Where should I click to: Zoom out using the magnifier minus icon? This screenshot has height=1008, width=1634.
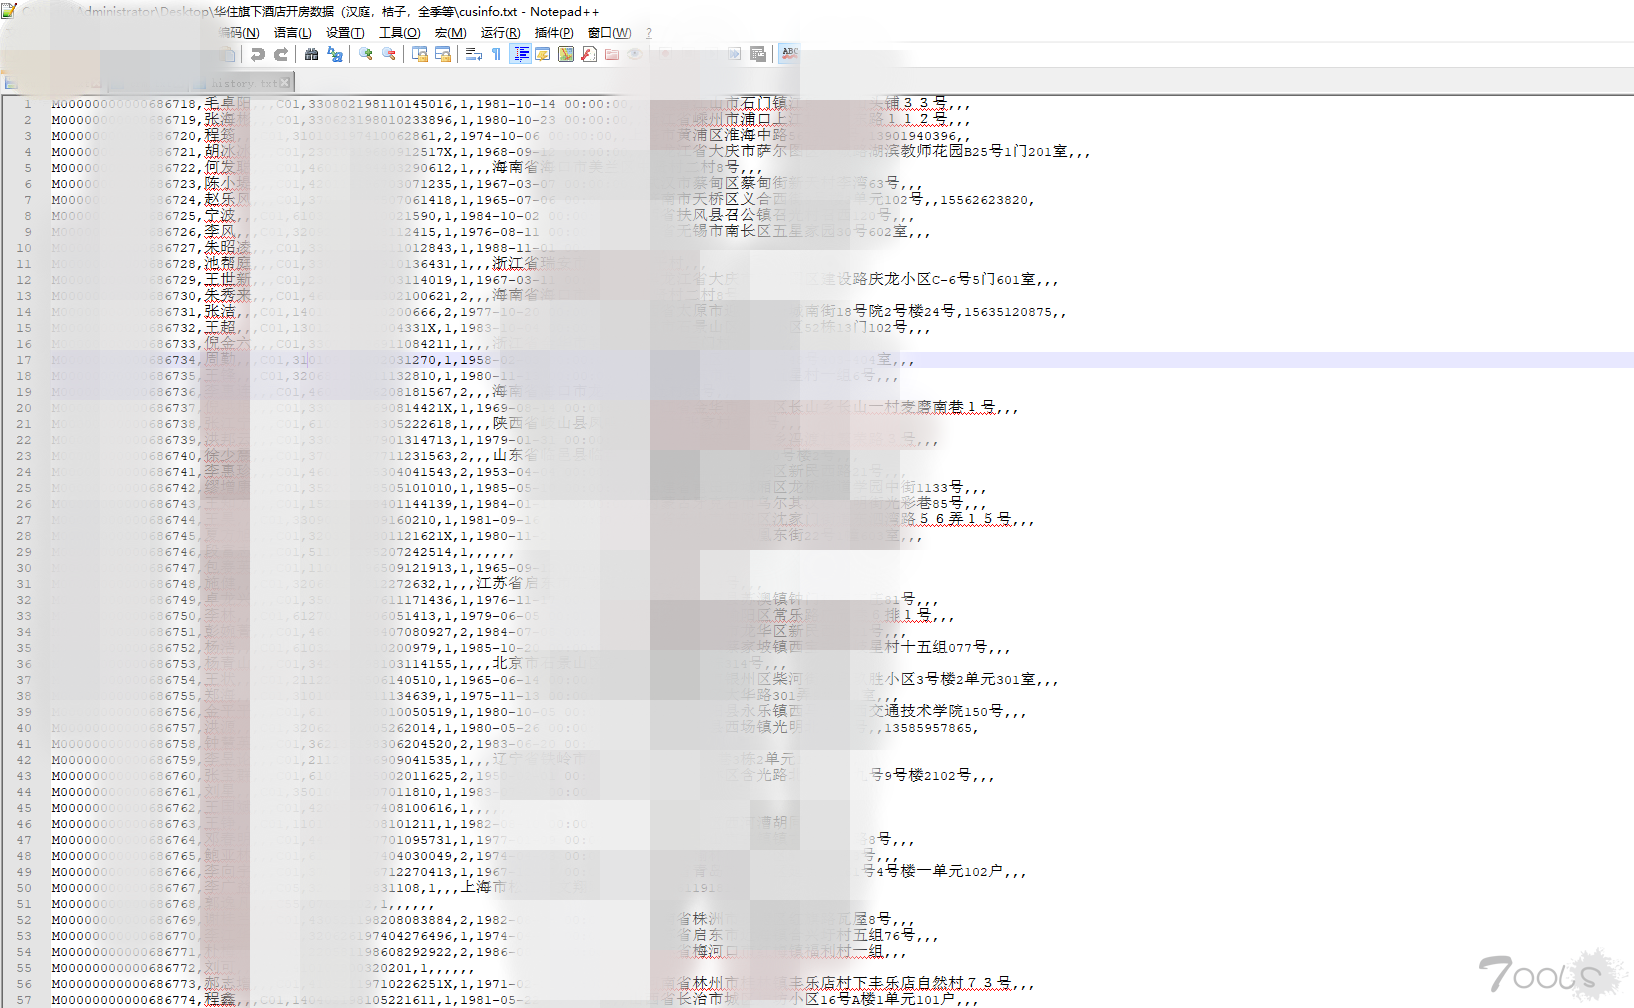pyautogui.click(x=389, y=54)
